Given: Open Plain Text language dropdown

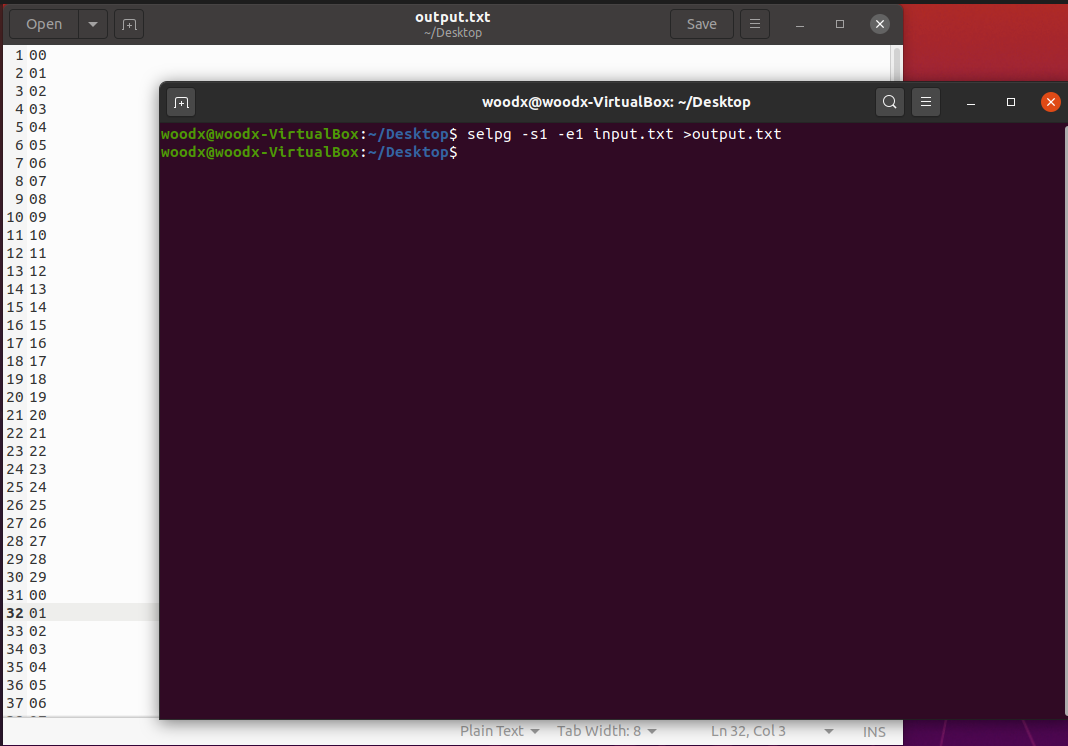Looking at the screenshot, I should click(499, 731).
